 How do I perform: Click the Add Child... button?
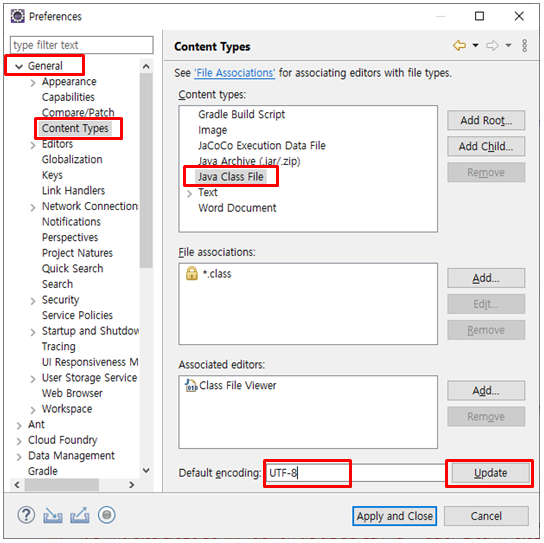[486, 146]
